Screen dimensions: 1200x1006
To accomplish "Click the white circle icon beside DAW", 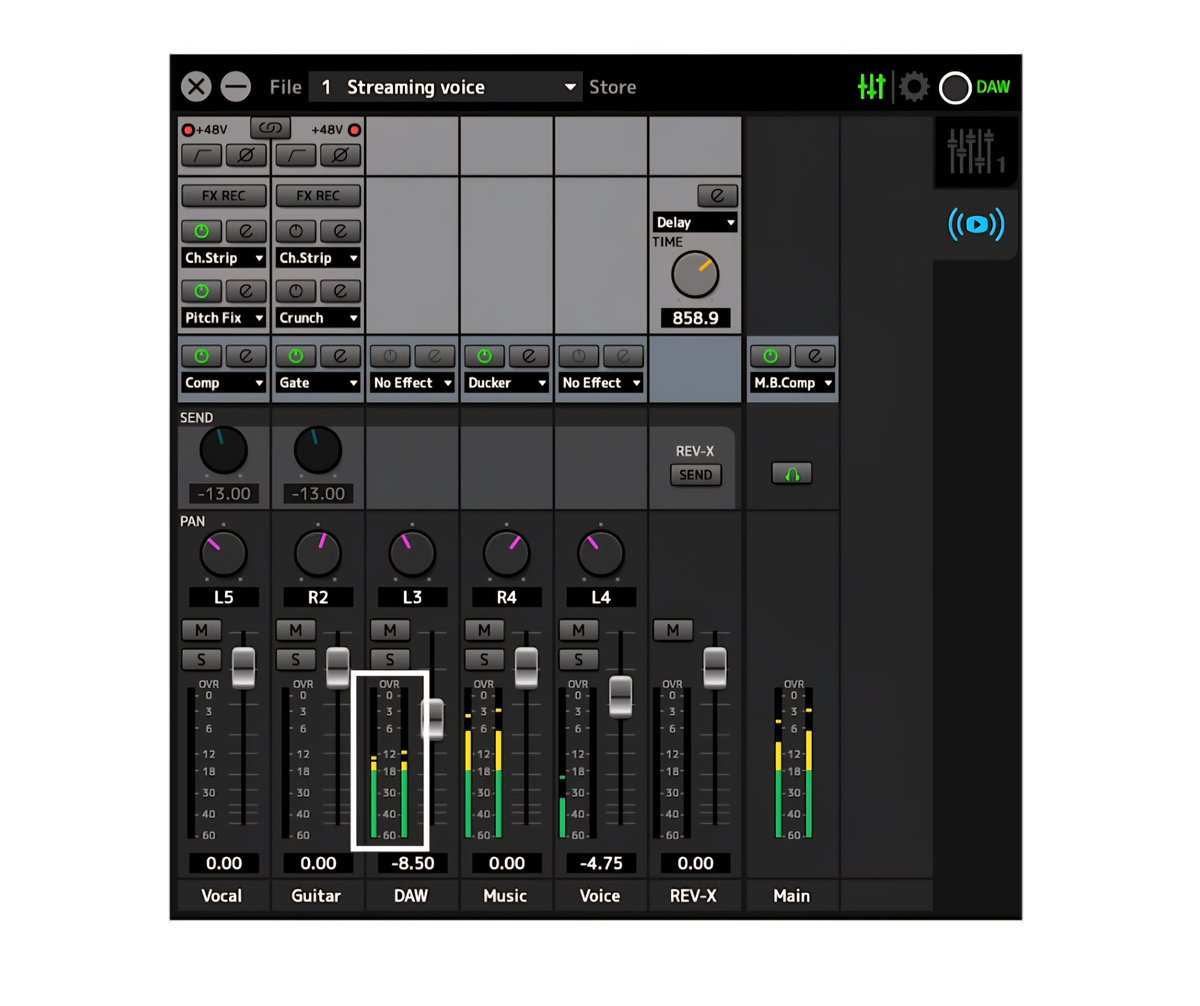I will point(955,88).
